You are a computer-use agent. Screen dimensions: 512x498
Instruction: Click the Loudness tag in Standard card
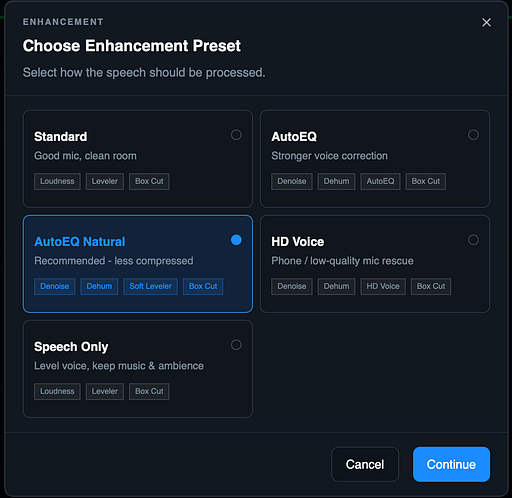click(x=57, y=181)
